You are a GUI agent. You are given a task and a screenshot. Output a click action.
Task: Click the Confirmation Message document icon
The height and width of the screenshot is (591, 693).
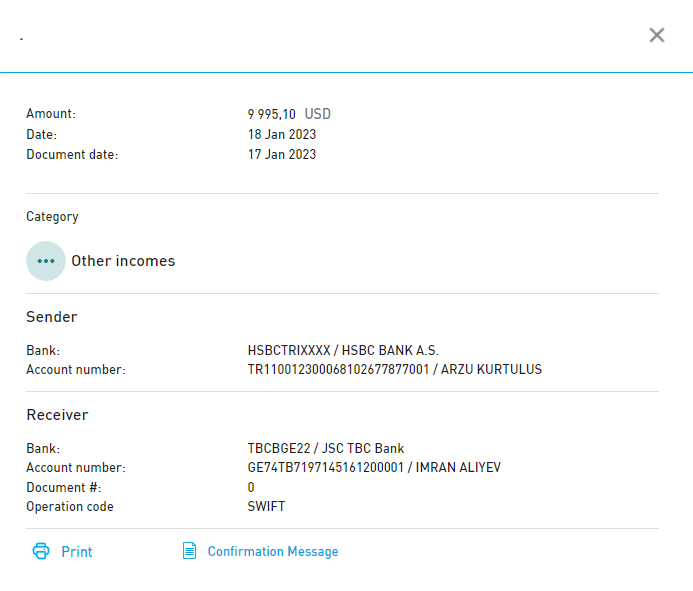(x=189, y=551)
